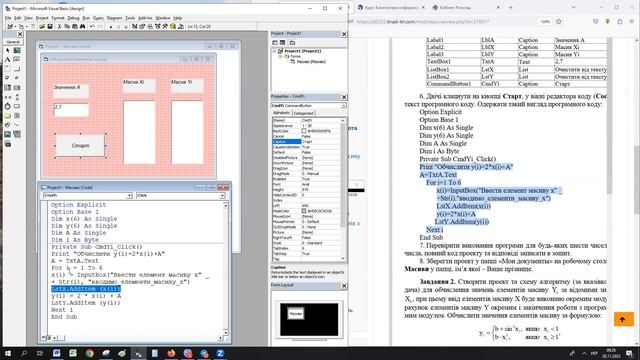Select the Frame control in the toolbox
Viewport: 640px width, 360px height.
tap(7, 69)
